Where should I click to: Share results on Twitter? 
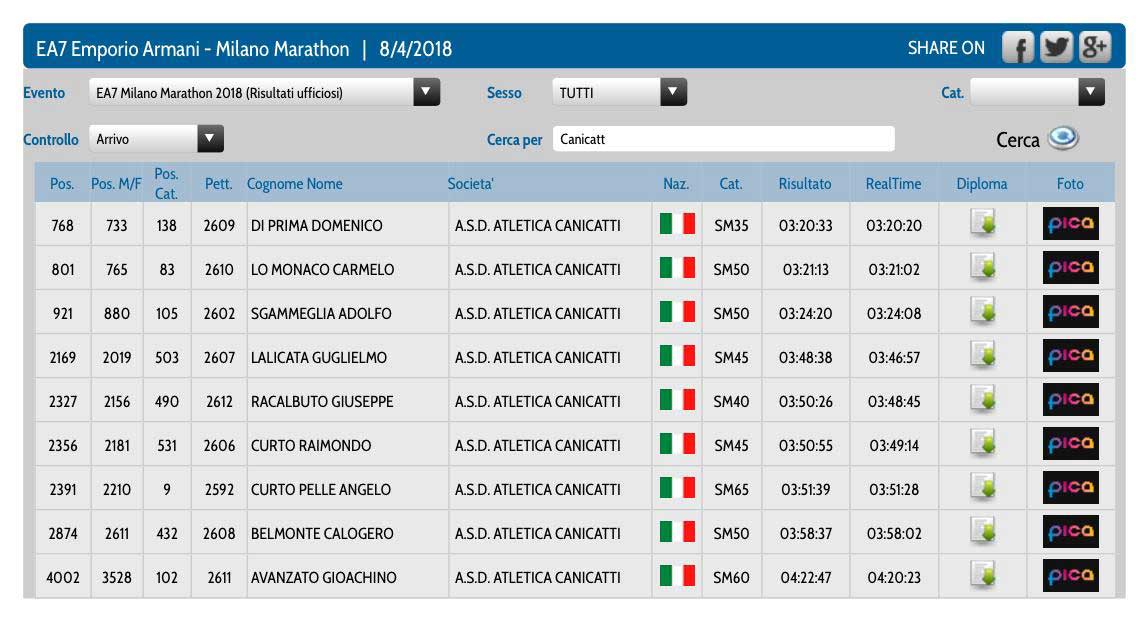1056,48
